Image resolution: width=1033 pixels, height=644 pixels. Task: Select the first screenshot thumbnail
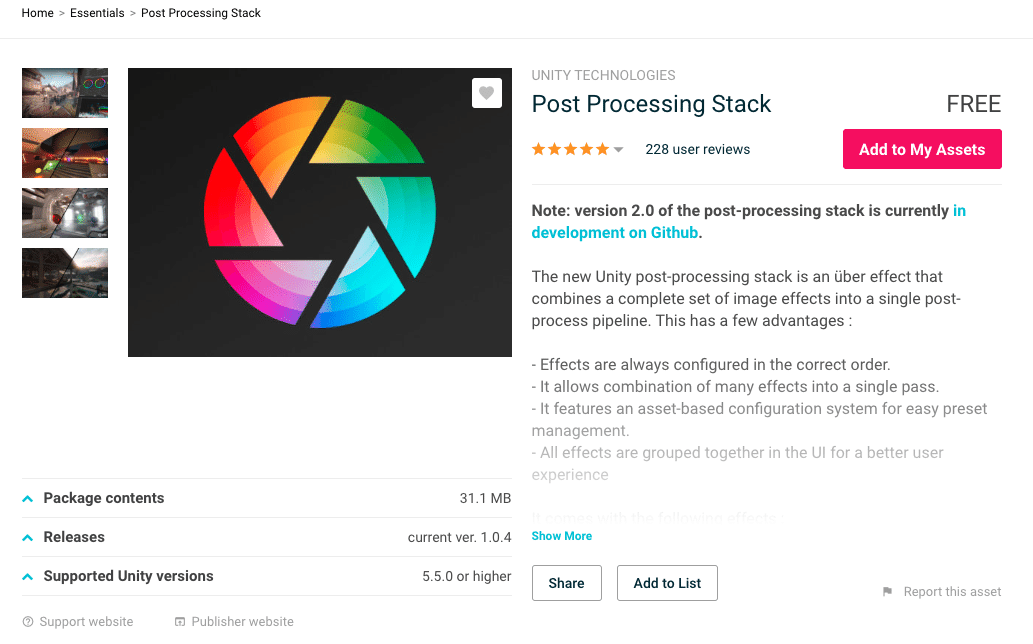[65, 93]
